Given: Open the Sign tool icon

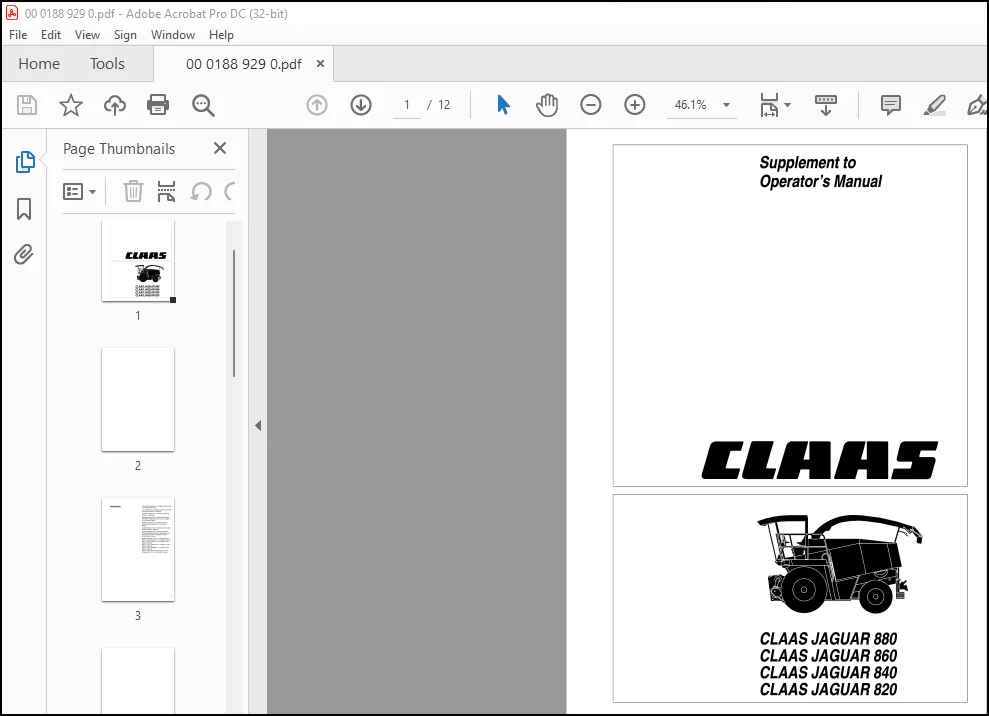Looking at the screenshot, I should pos(978,105).
